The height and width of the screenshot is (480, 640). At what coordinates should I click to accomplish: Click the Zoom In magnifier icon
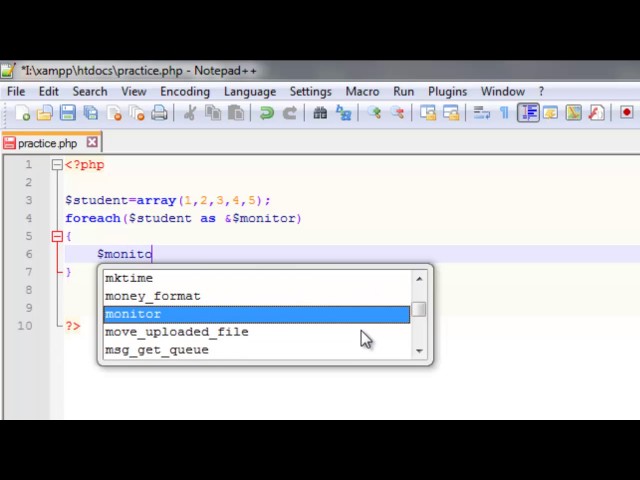click(x=374, y=113)
